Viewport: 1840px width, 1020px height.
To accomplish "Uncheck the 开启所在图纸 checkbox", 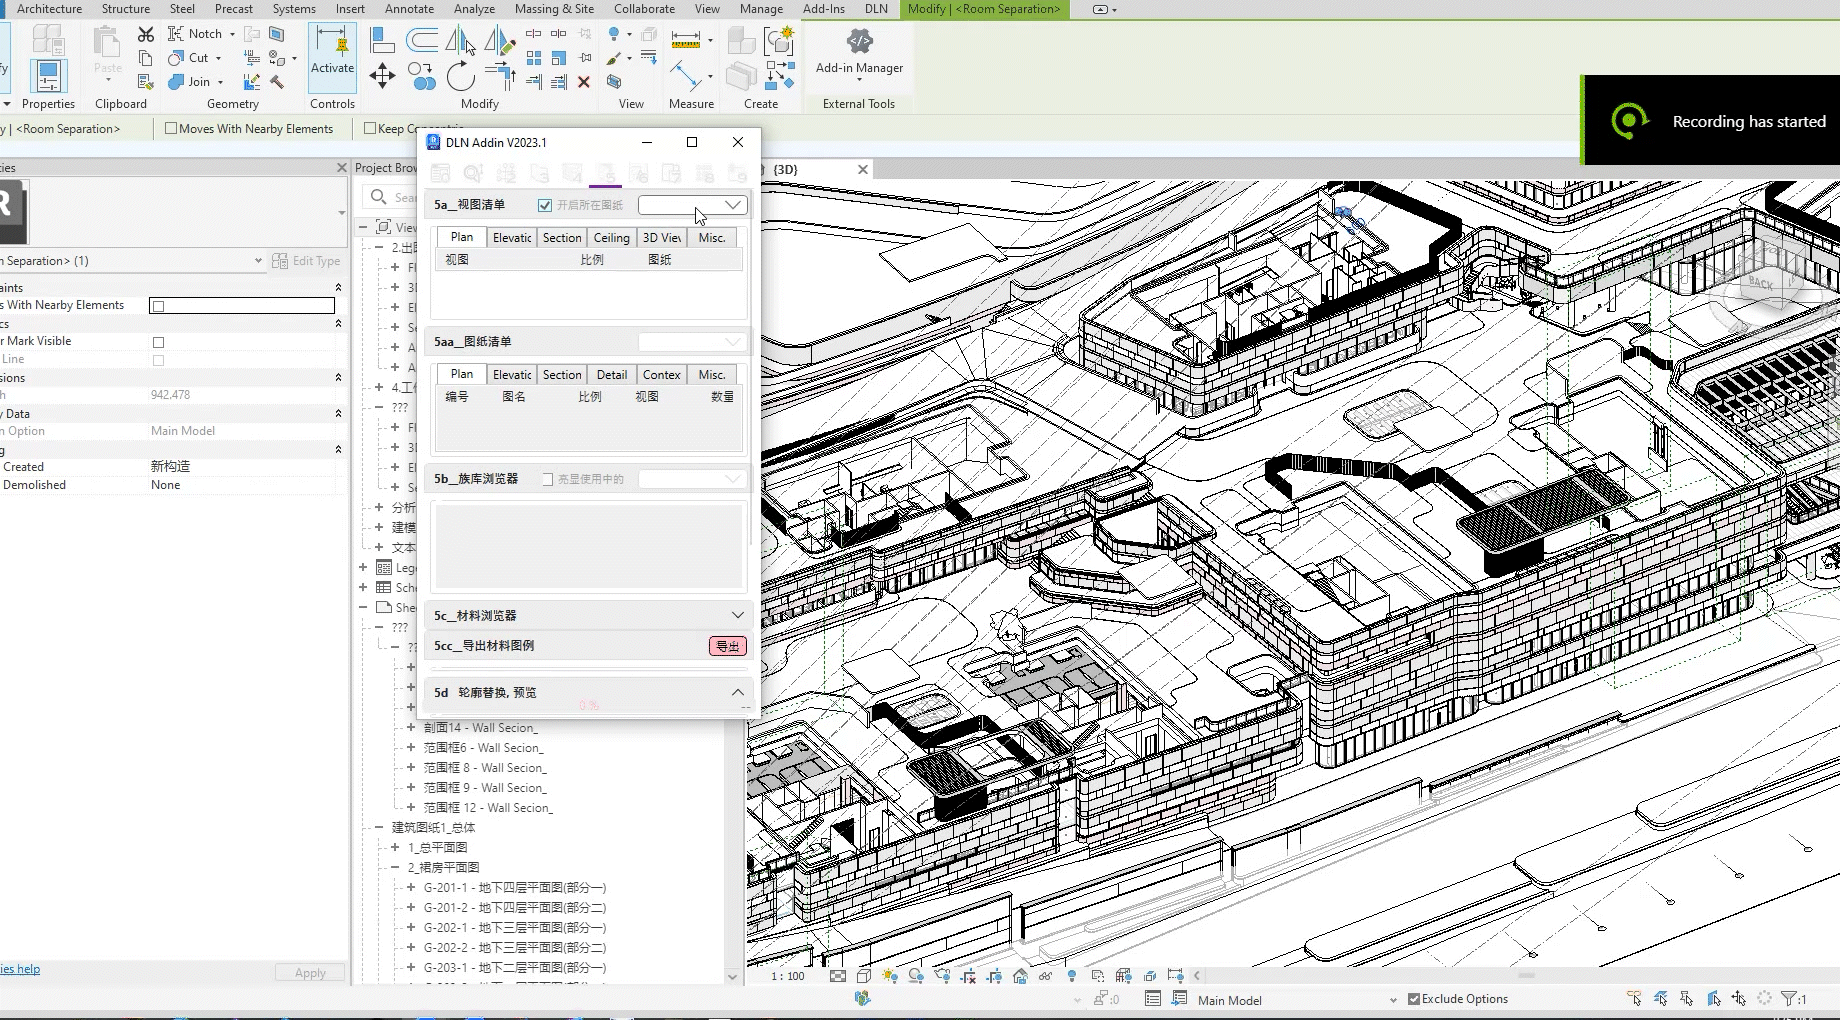I will [x=545, y=205].
